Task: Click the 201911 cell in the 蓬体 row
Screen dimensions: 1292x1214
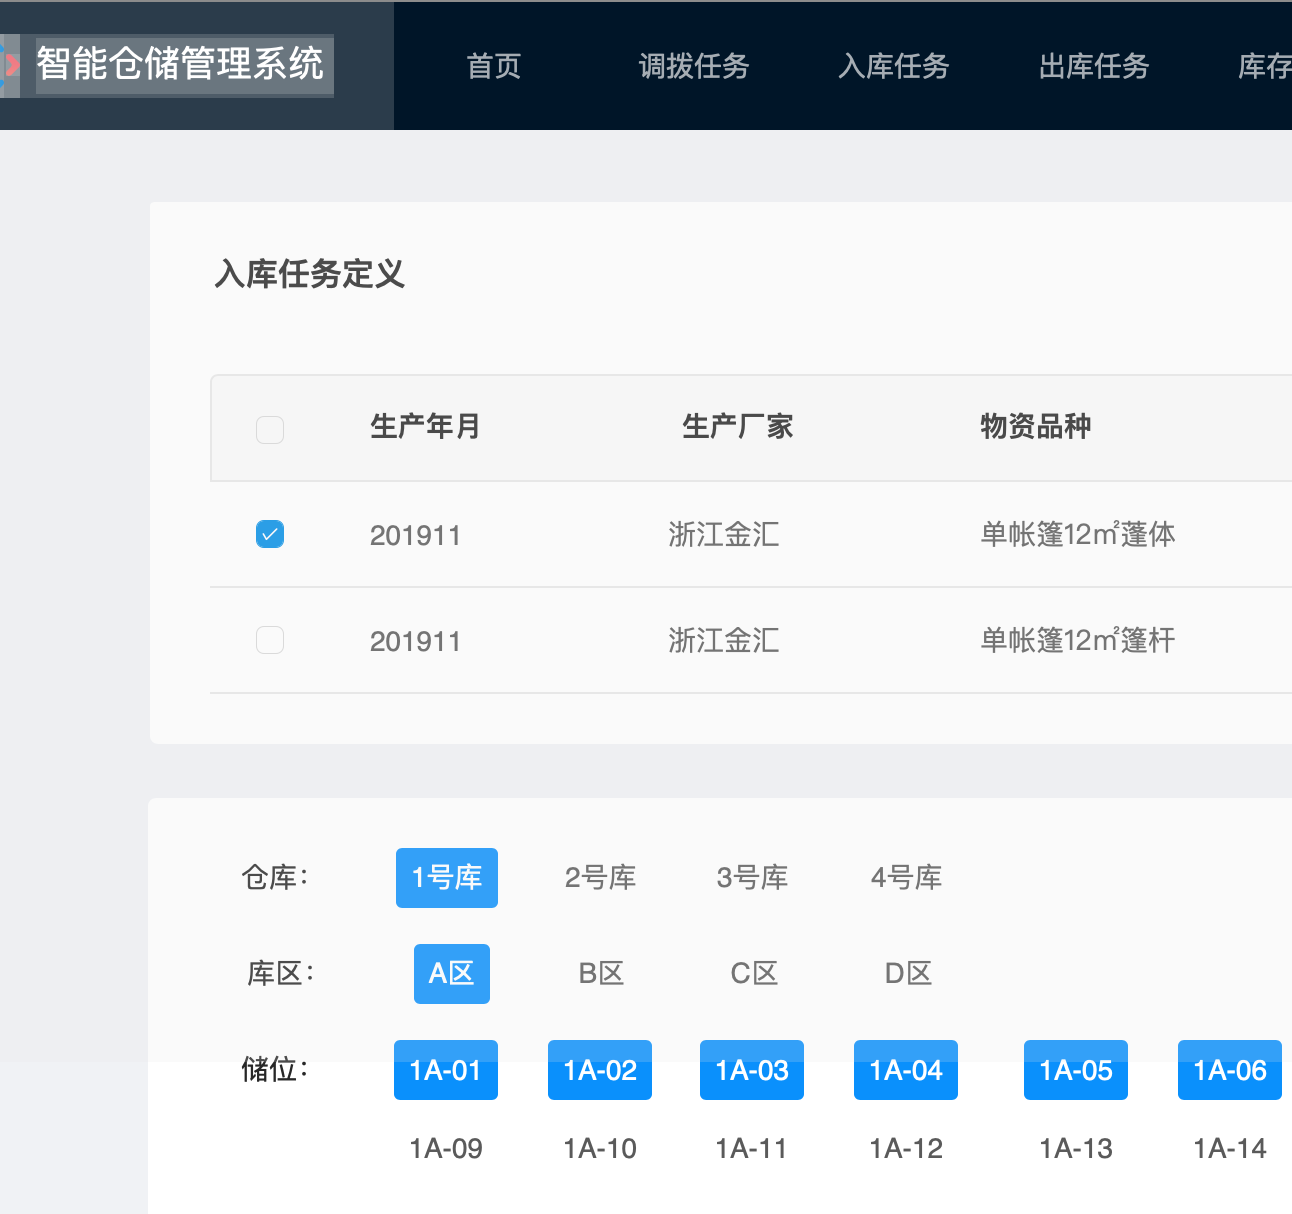Action: [415, 535]
